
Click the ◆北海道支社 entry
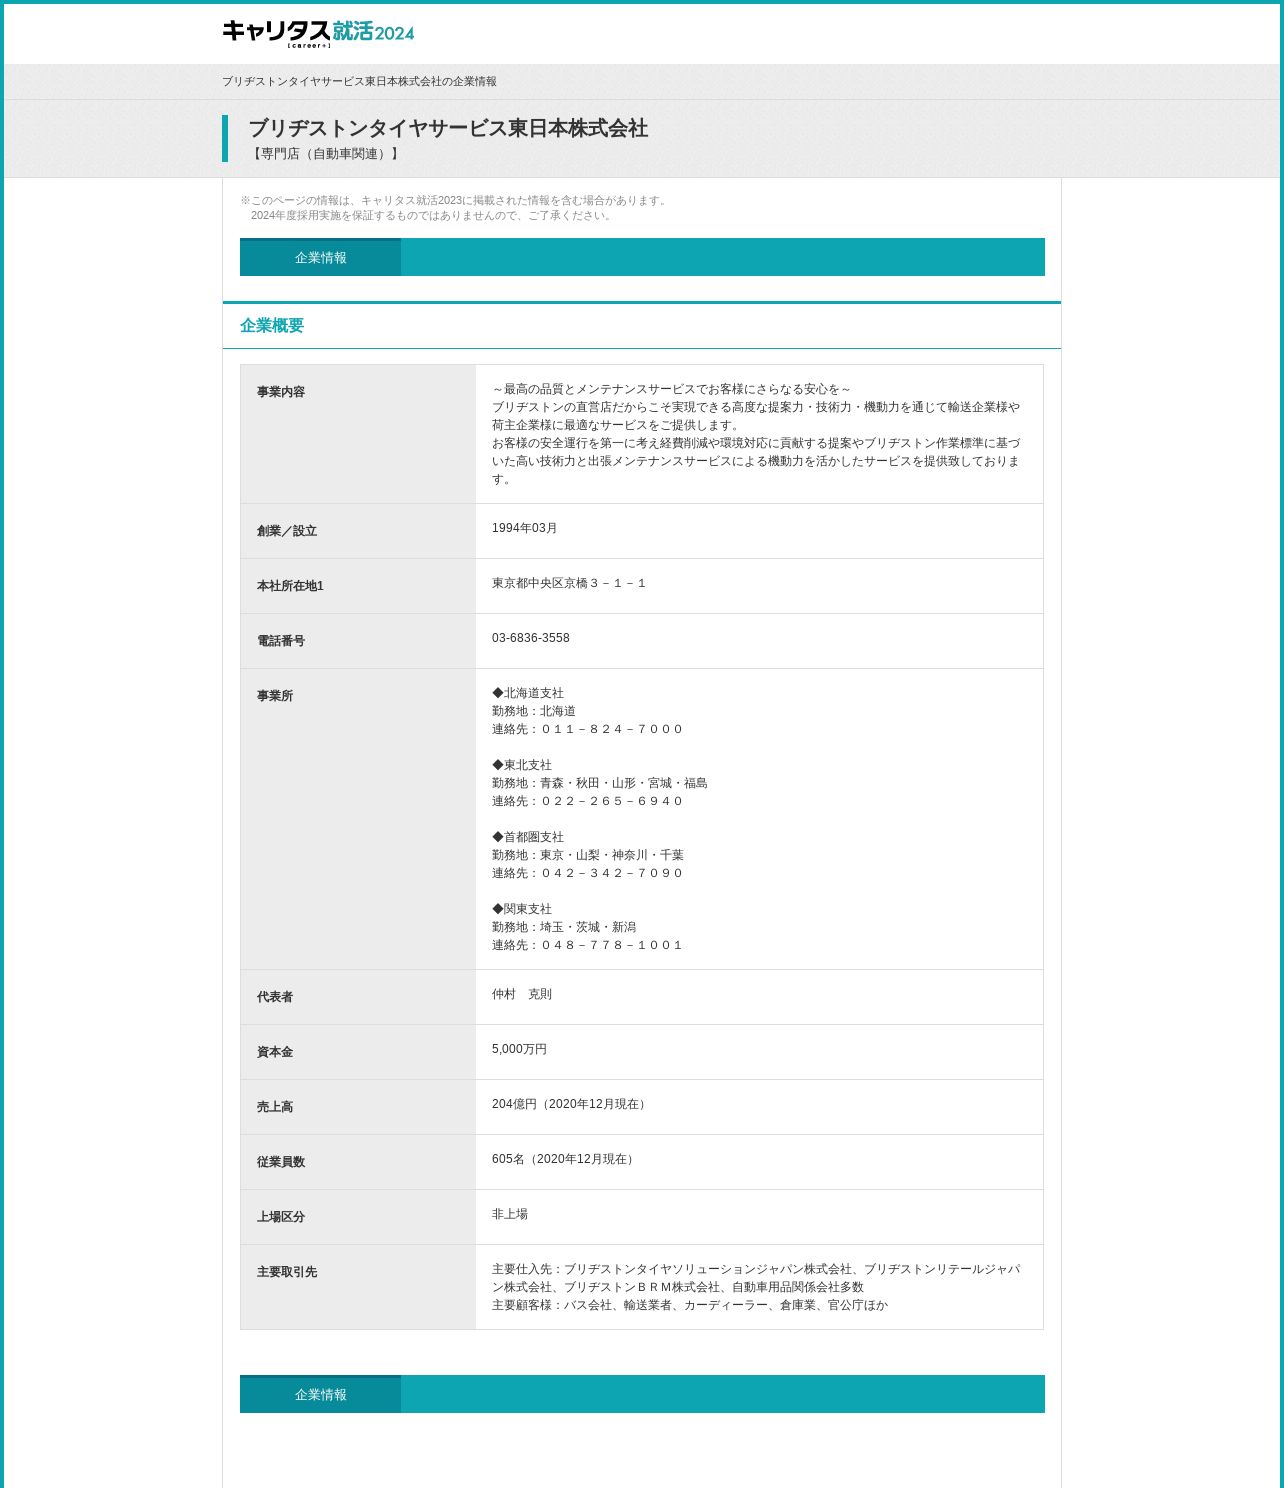coord(528,693)
